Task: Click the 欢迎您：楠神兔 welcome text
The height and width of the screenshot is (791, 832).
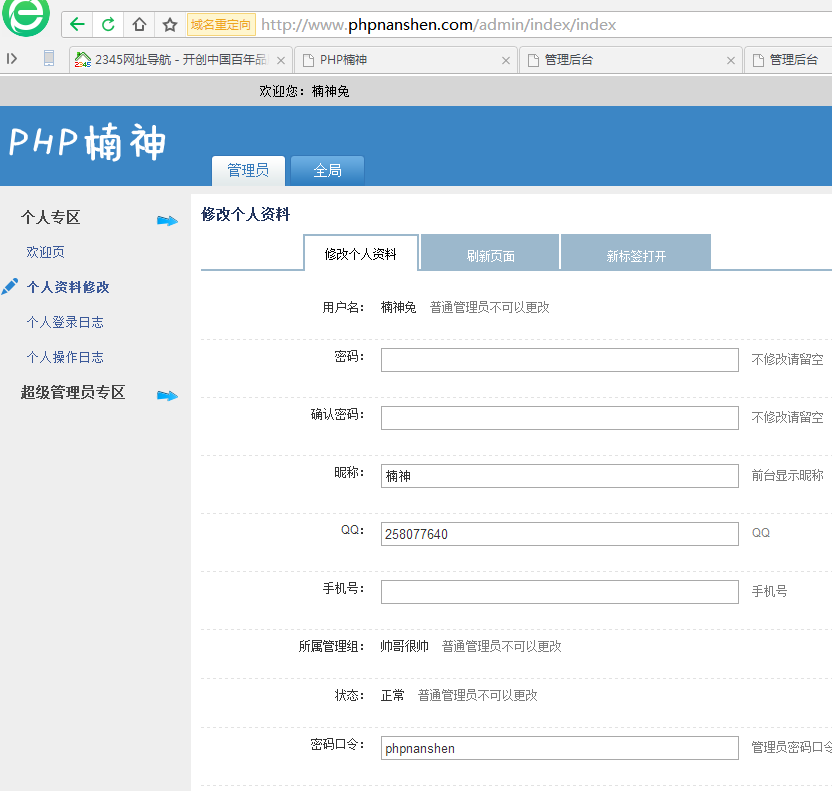Action: (x=305, y=91)
